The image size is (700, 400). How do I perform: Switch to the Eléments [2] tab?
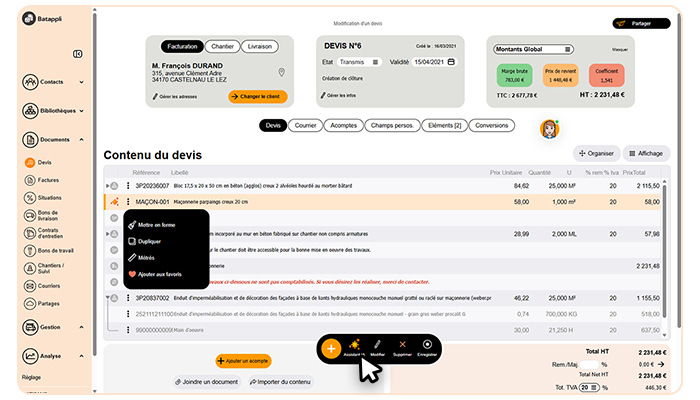[445, 125]
